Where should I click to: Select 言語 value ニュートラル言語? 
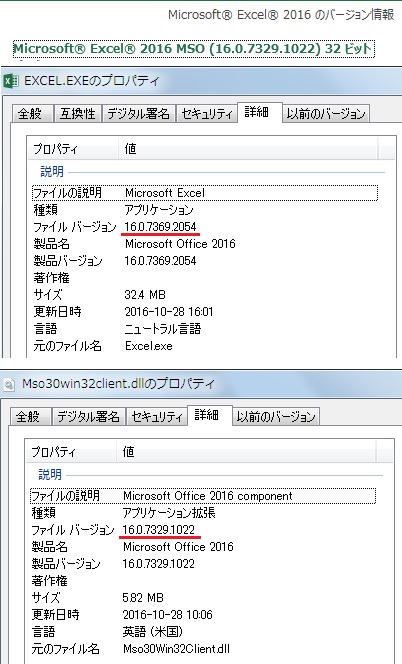click(163, 329)
